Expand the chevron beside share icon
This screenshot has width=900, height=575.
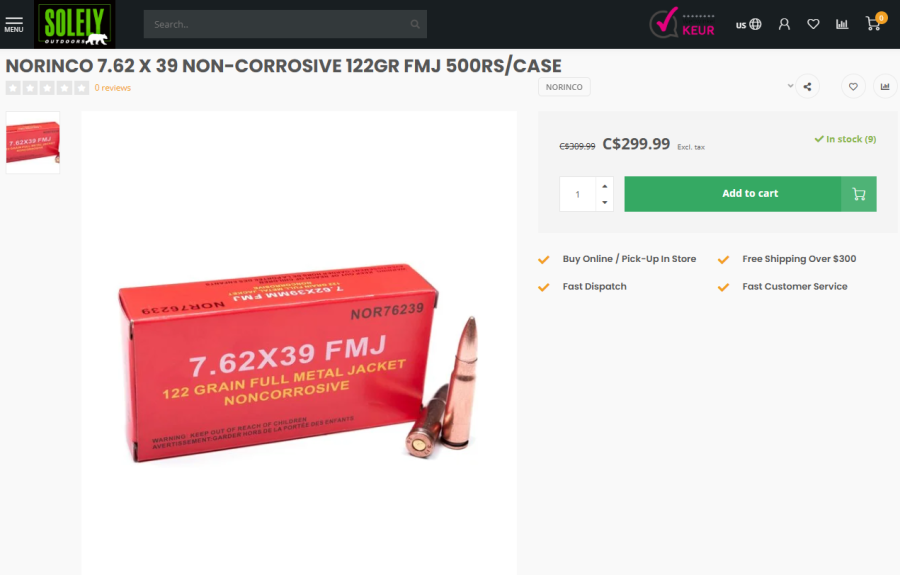(790, 86)
